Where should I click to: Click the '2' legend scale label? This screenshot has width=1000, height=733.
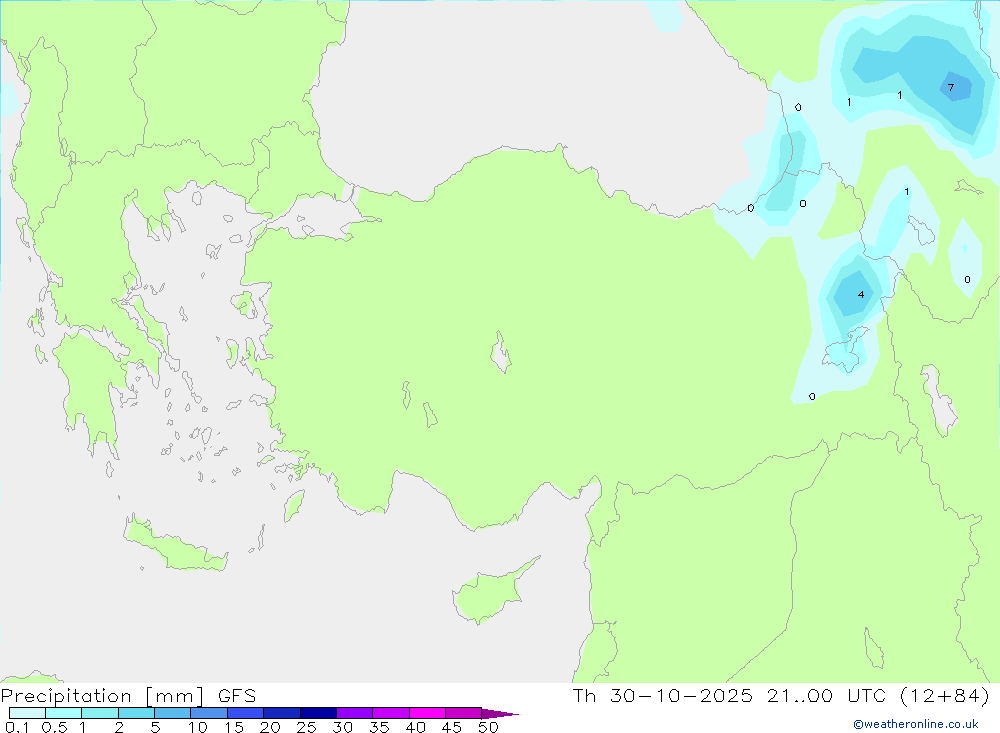pyautogui.click(x=119, y=727)
